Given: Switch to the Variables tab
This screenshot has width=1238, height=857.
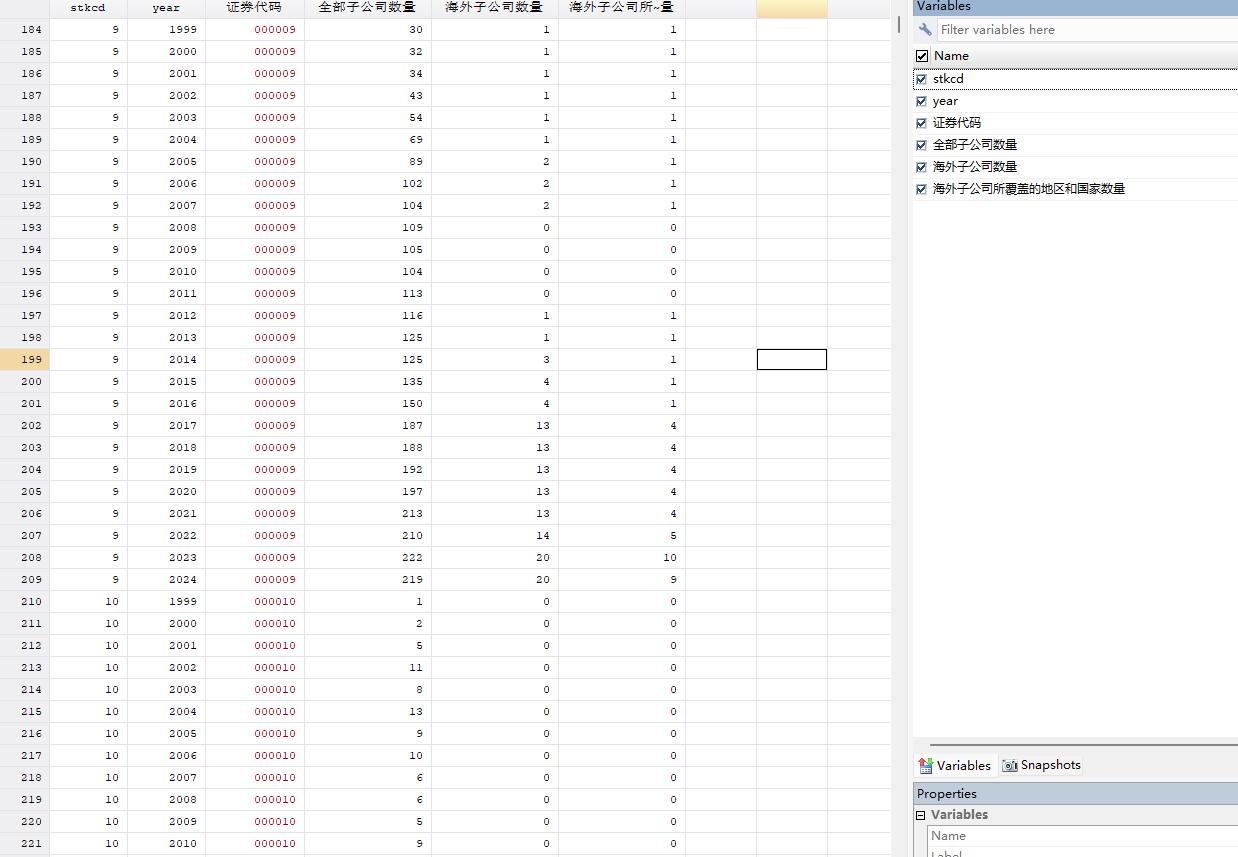Looking at the screenshot, I should coord(955,765).
